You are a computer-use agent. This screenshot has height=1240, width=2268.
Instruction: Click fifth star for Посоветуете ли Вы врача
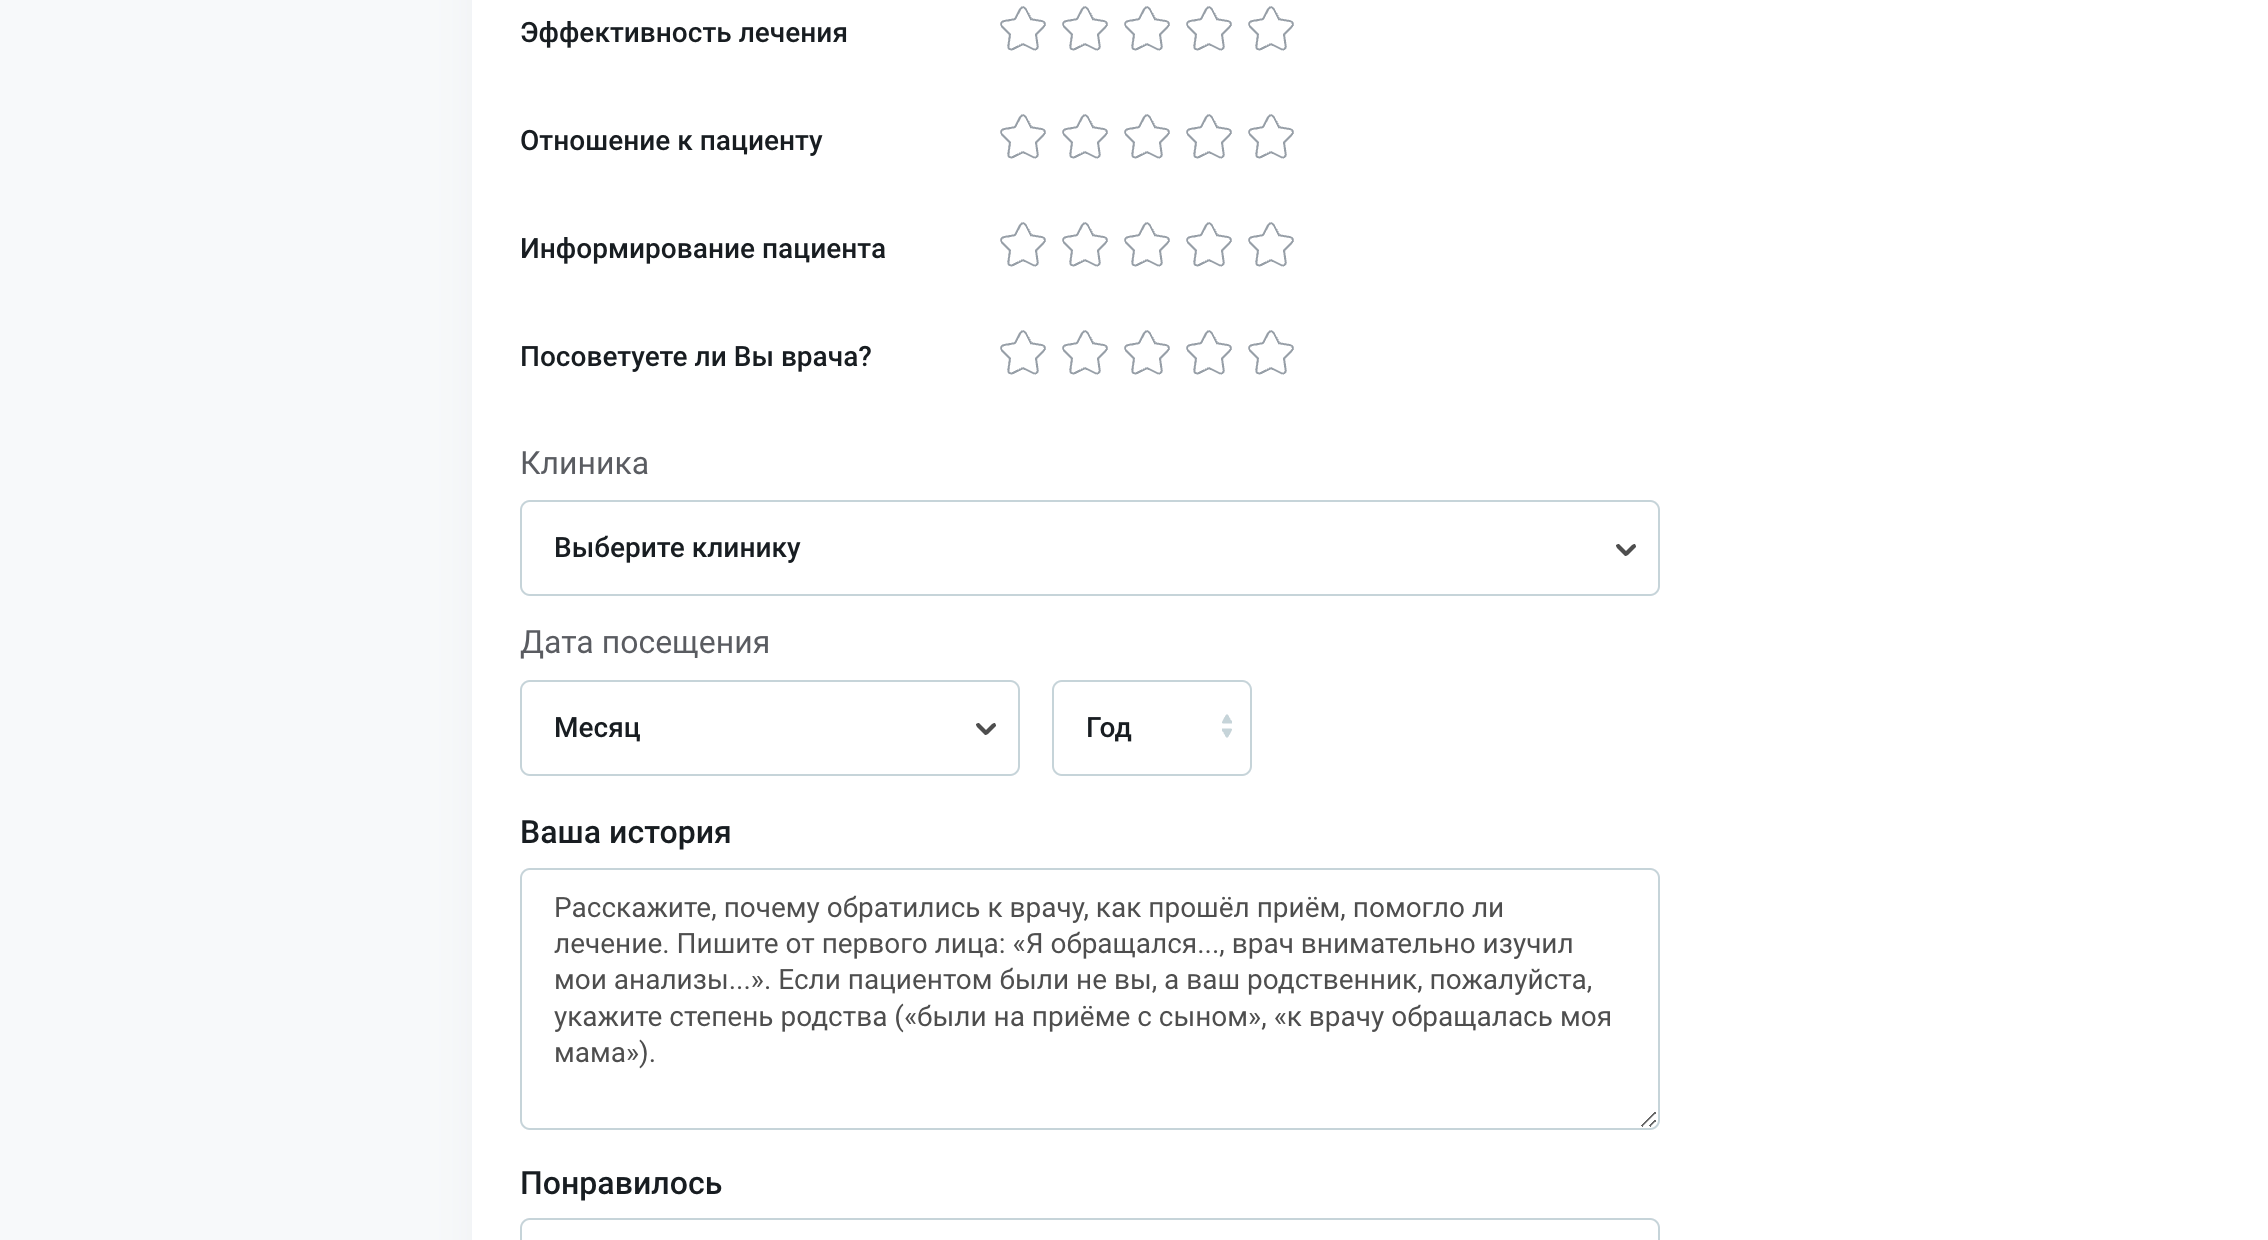pos(1271,354)
